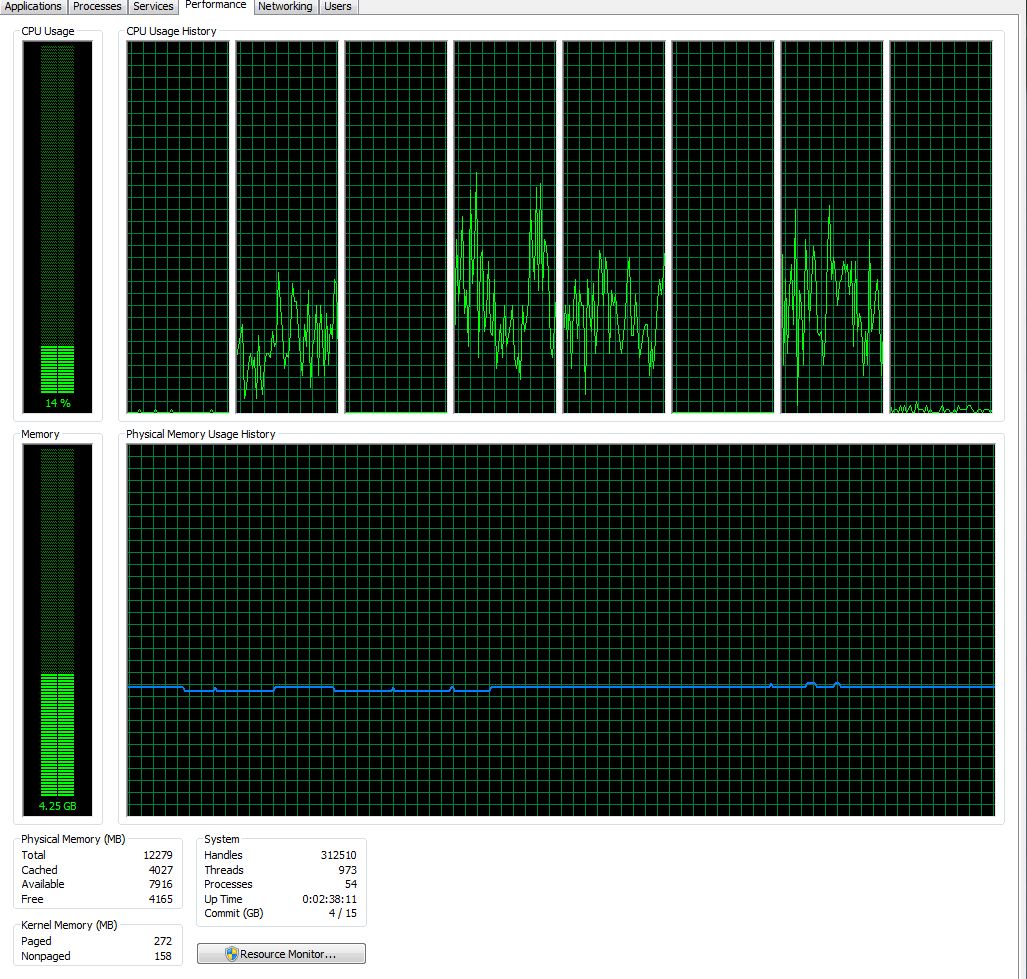Switch to the Applications tab
The width and height of the screenshot is (1027, 979).
click(34, 7)
